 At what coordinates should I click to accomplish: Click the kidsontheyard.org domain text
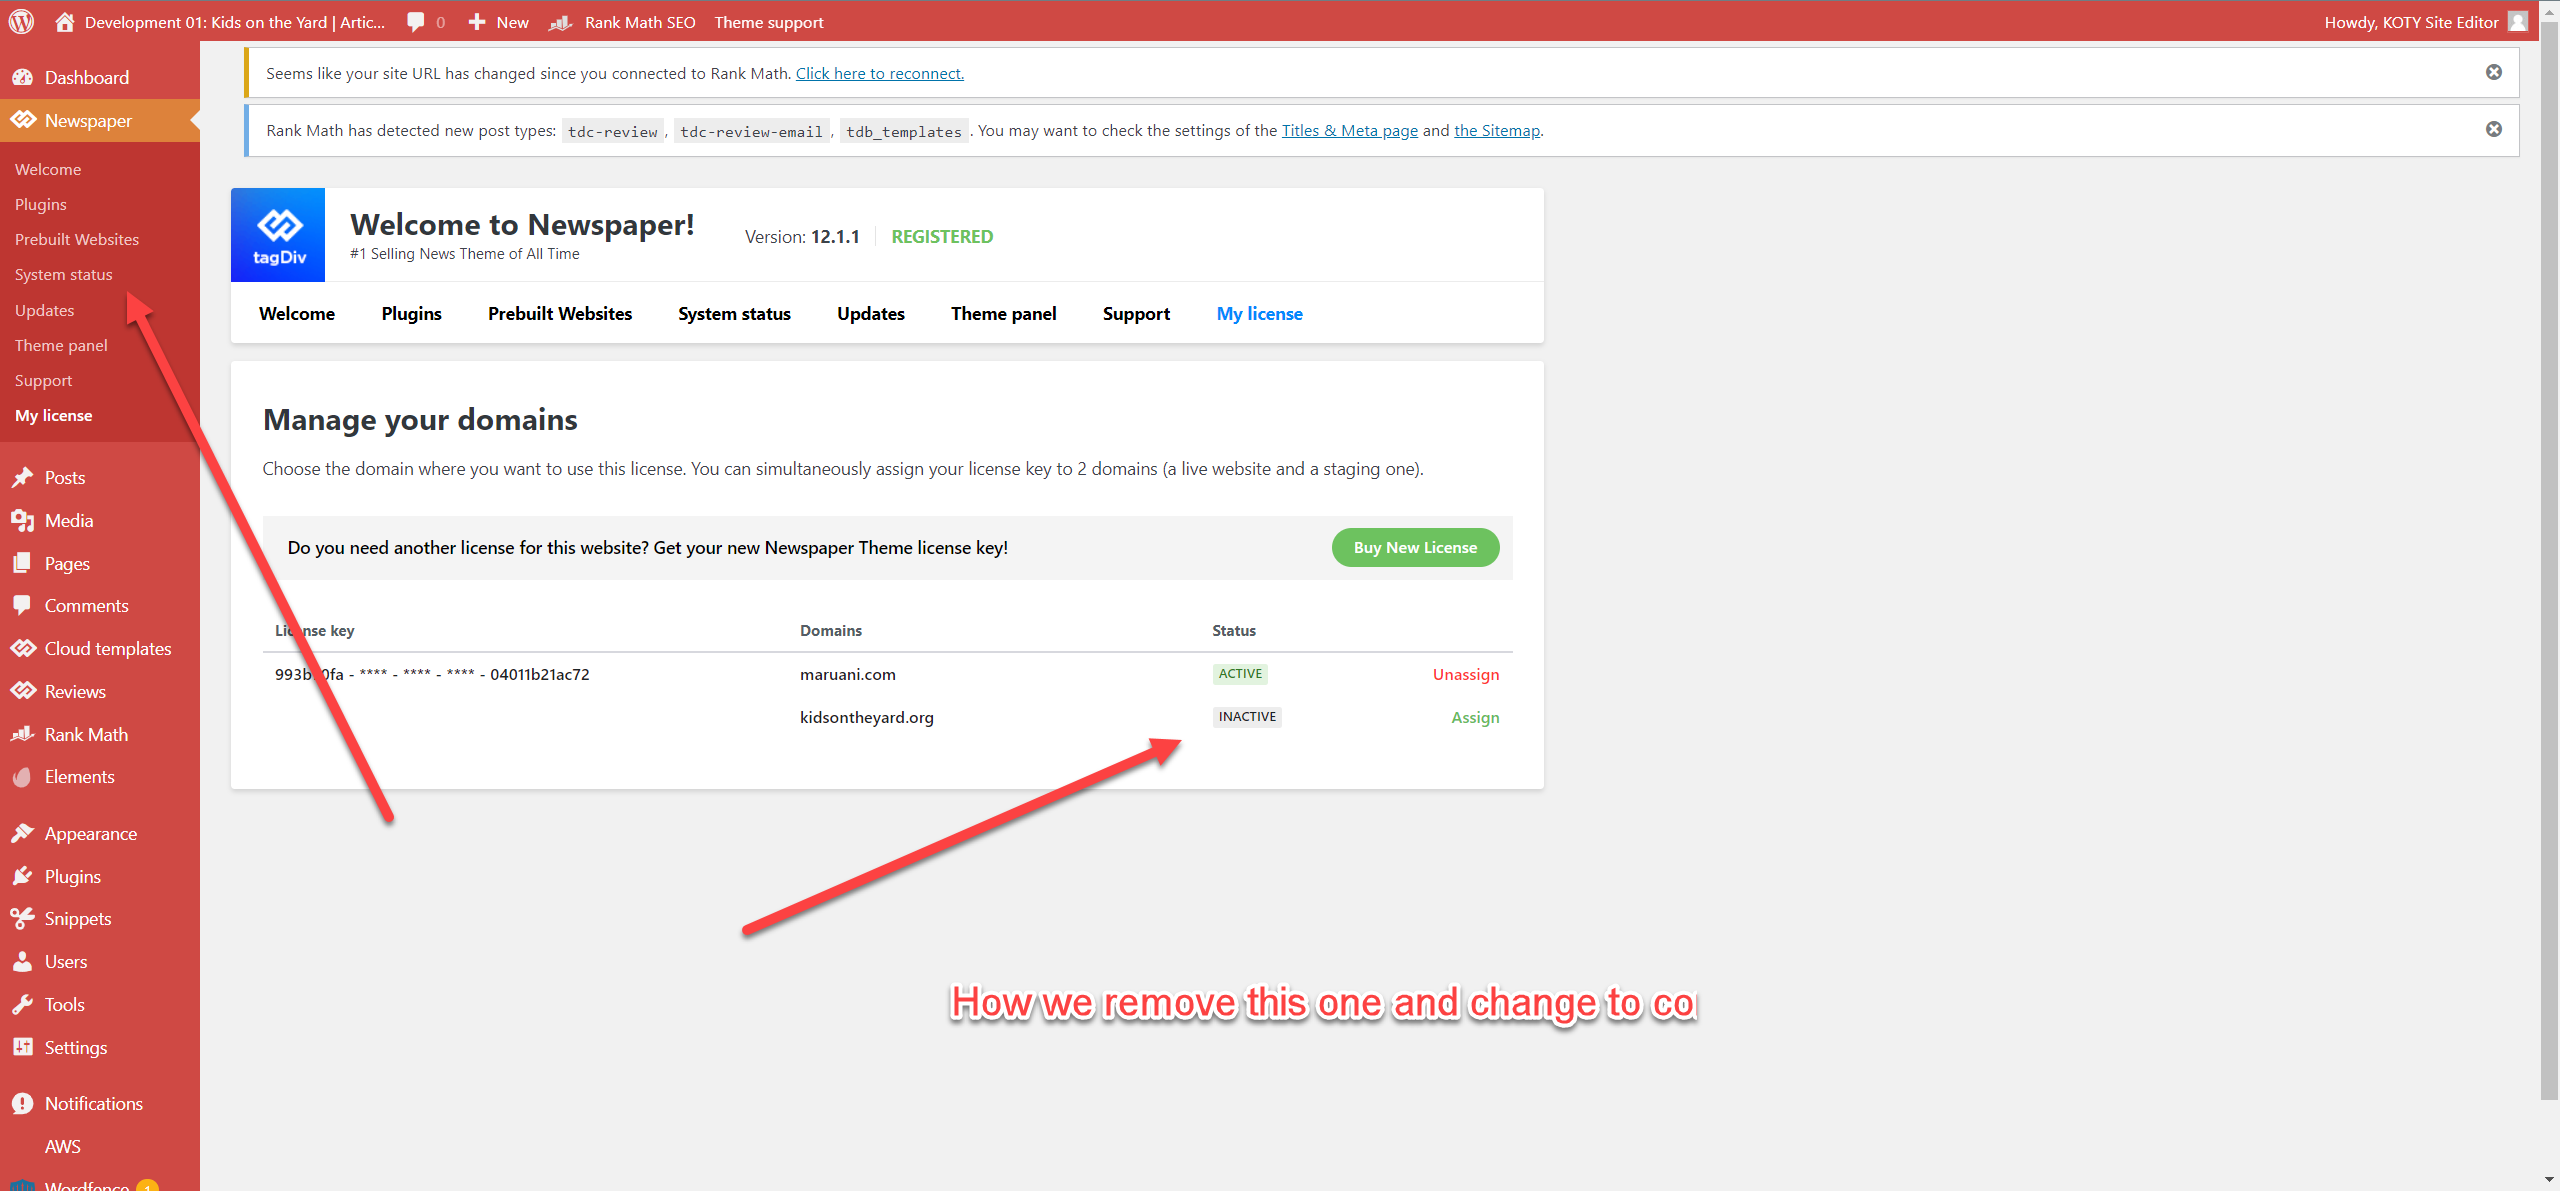point(867,717)
